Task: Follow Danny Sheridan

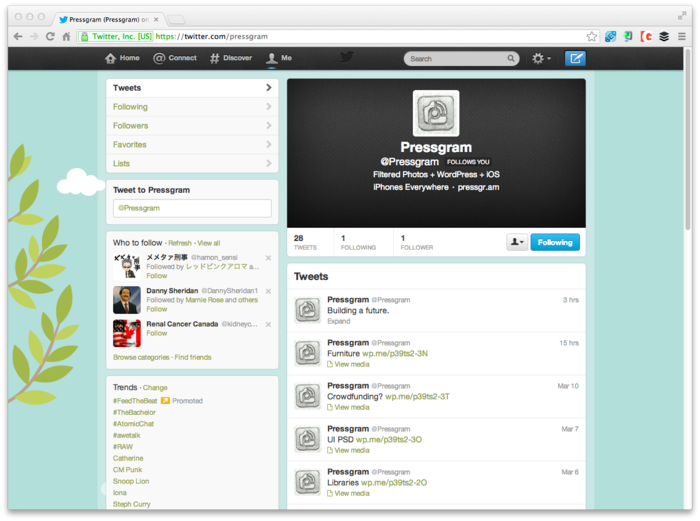Action: point(157,309)
